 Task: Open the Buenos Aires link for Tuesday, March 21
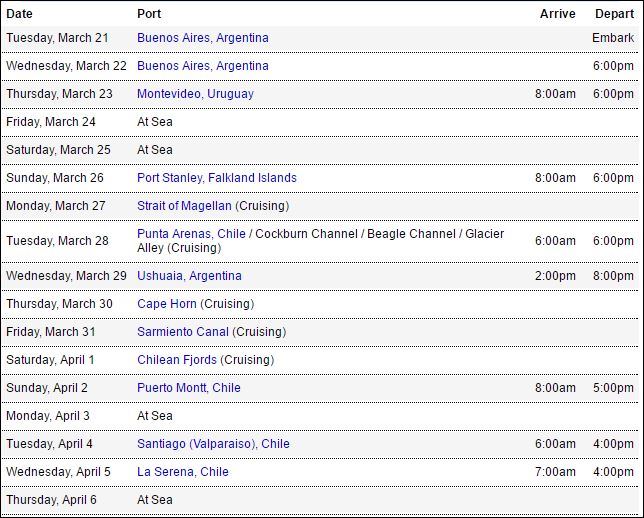pos(202,38)
